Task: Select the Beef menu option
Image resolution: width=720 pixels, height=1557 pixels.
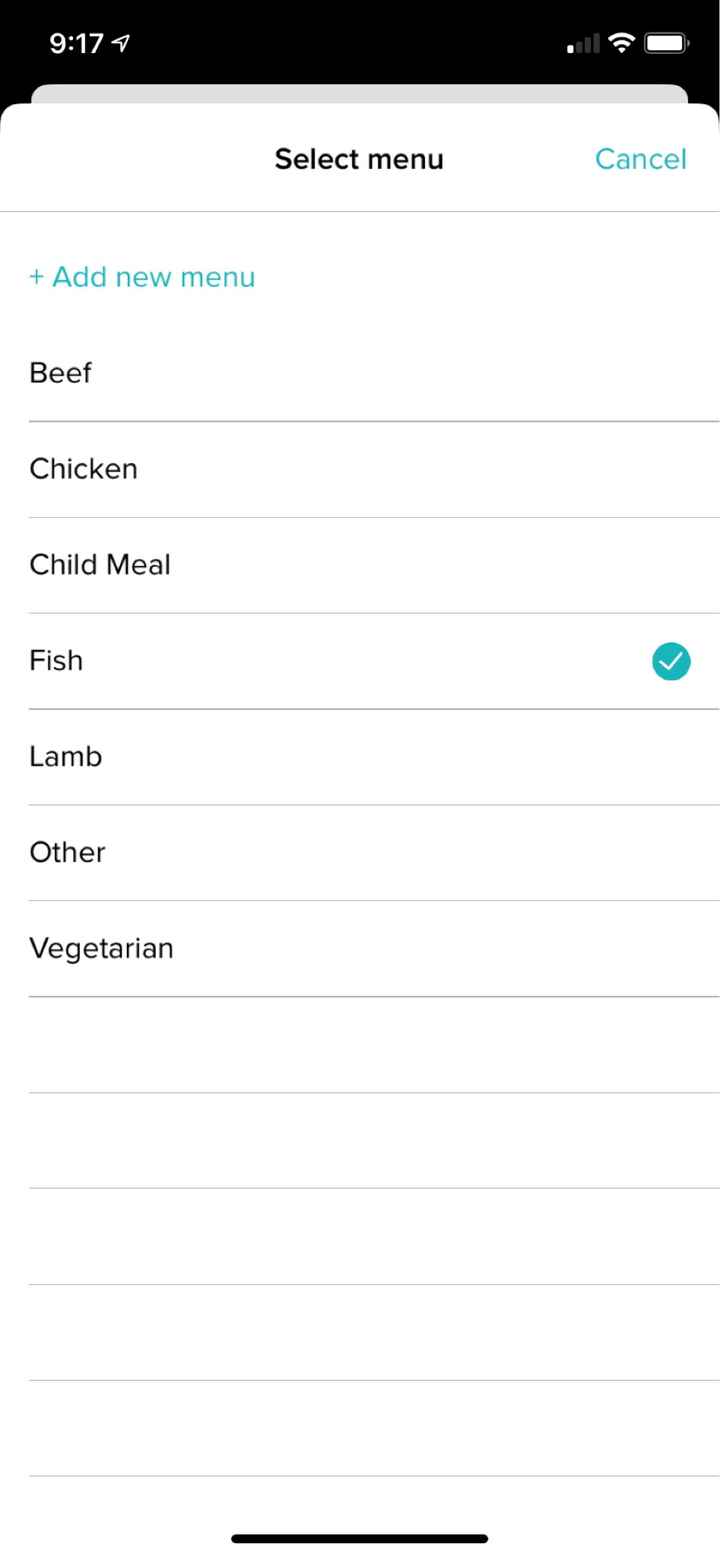Action: click(61, 373)
